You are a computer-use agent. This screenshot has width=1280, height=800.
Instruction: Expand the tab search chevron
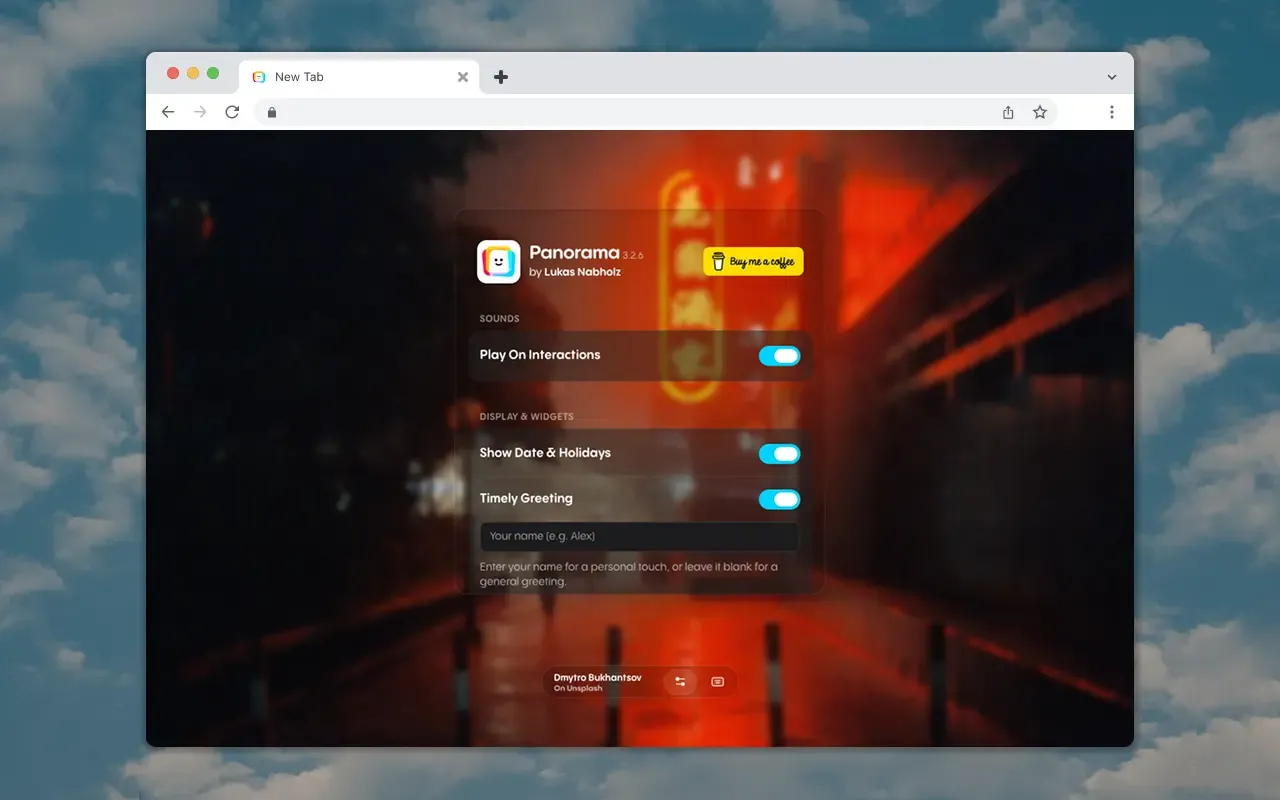[1111, 77]
